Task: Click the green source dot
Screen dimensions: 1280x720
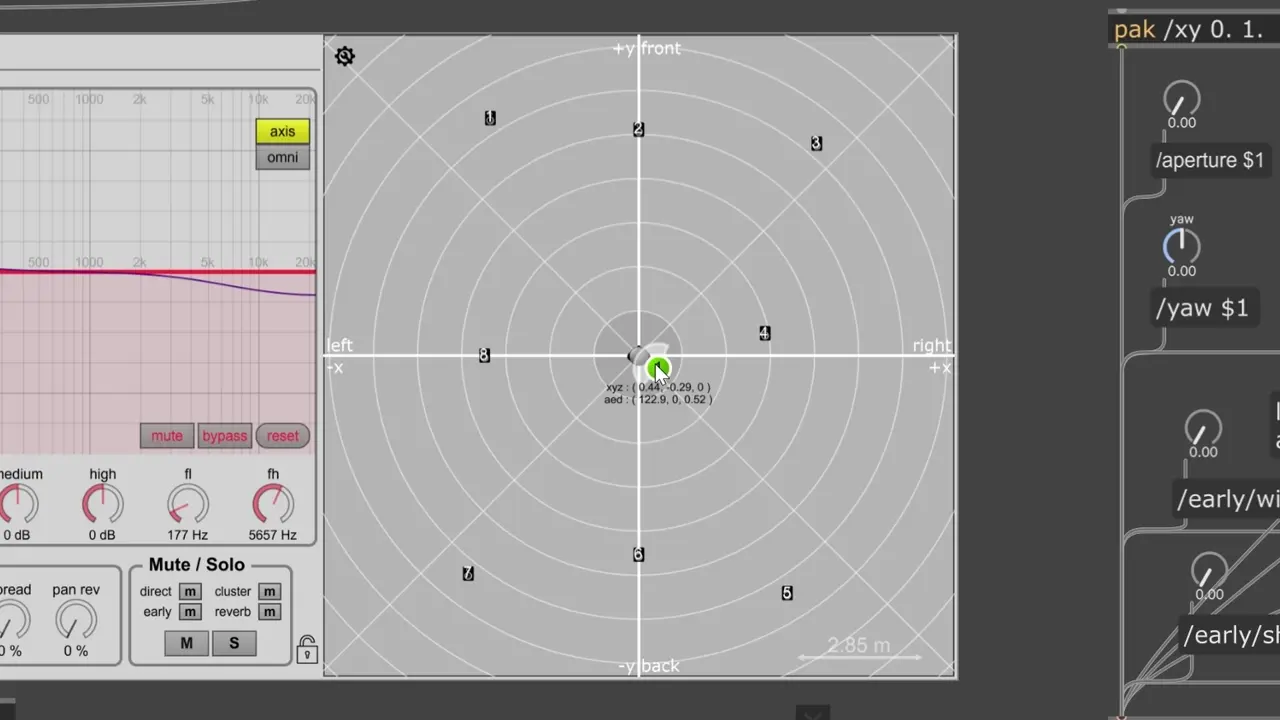Action: pyautogui.click(x=657, y=369)
